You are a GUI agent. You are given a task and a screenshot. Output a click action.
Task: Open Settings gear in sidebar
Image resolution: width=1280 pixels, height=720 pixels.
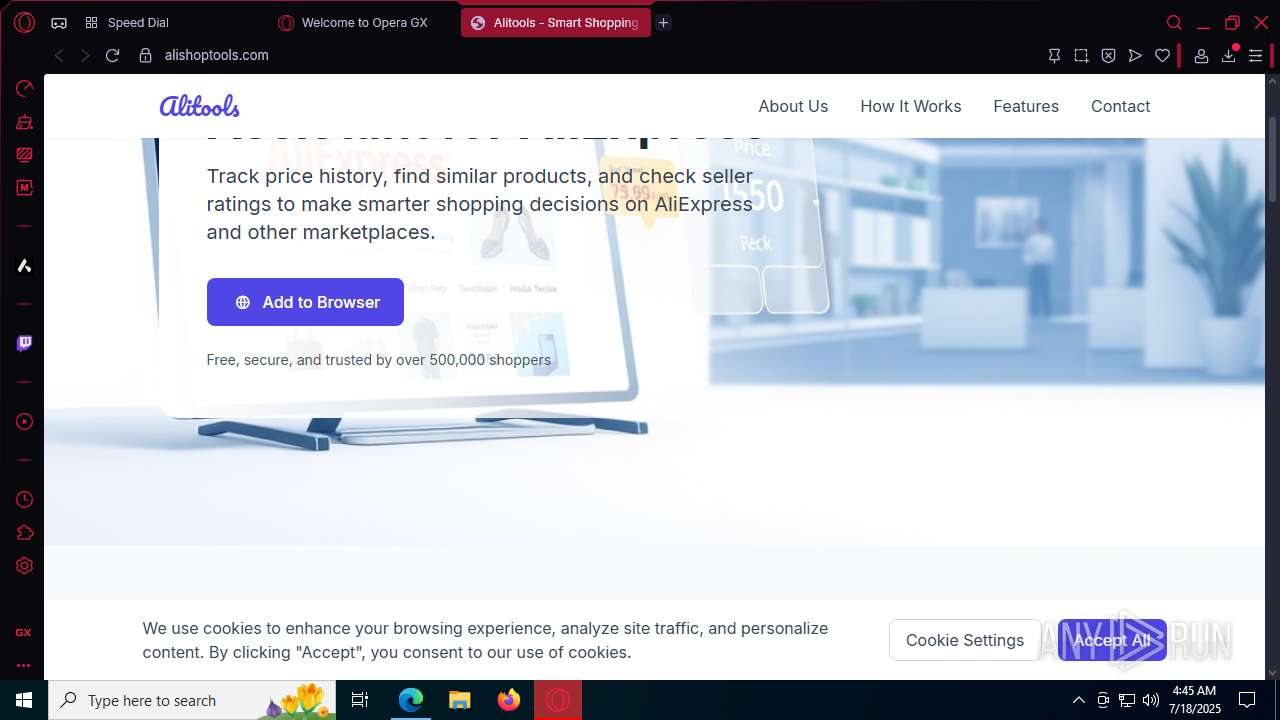[24, 565]
